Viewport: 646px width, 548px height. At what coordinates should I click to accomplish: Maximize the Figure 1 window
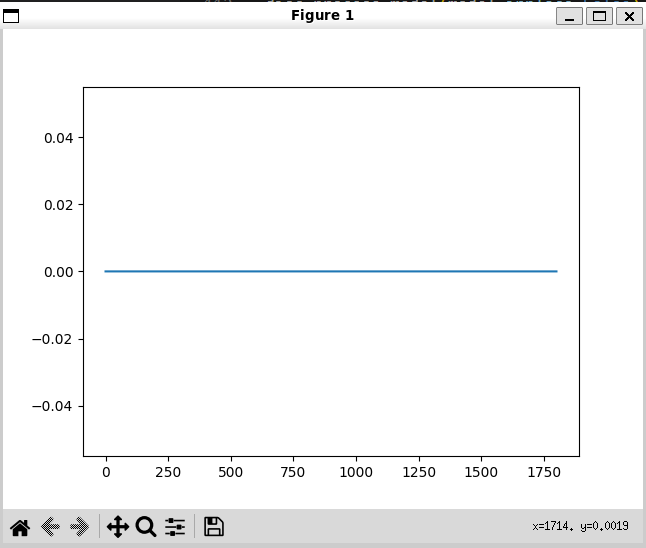(599, 16)
